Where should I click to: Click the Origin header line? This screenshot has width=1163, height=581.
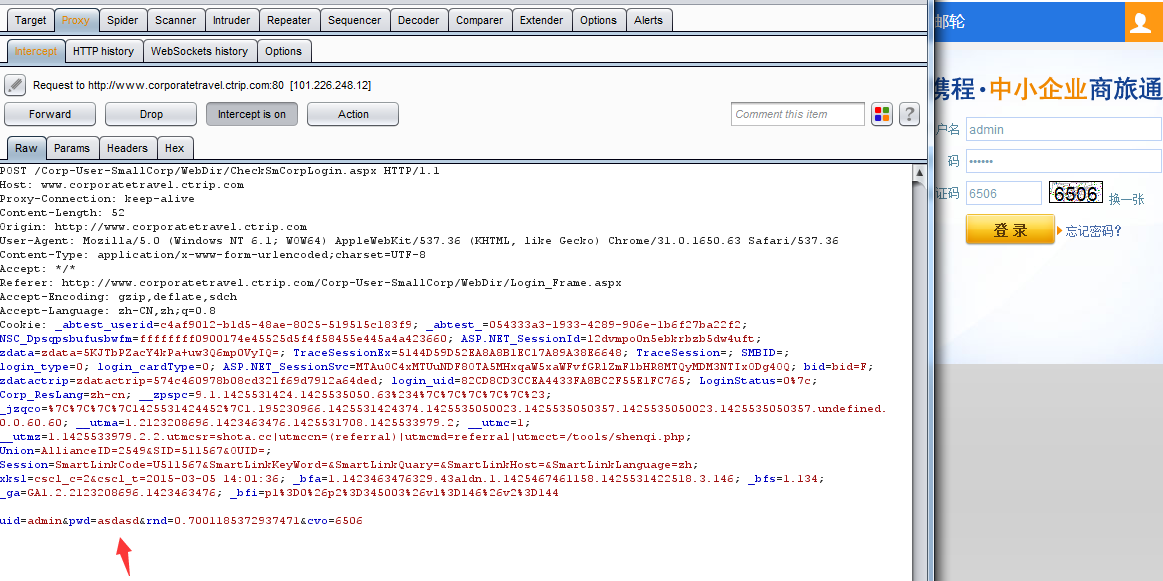[154, 227]
